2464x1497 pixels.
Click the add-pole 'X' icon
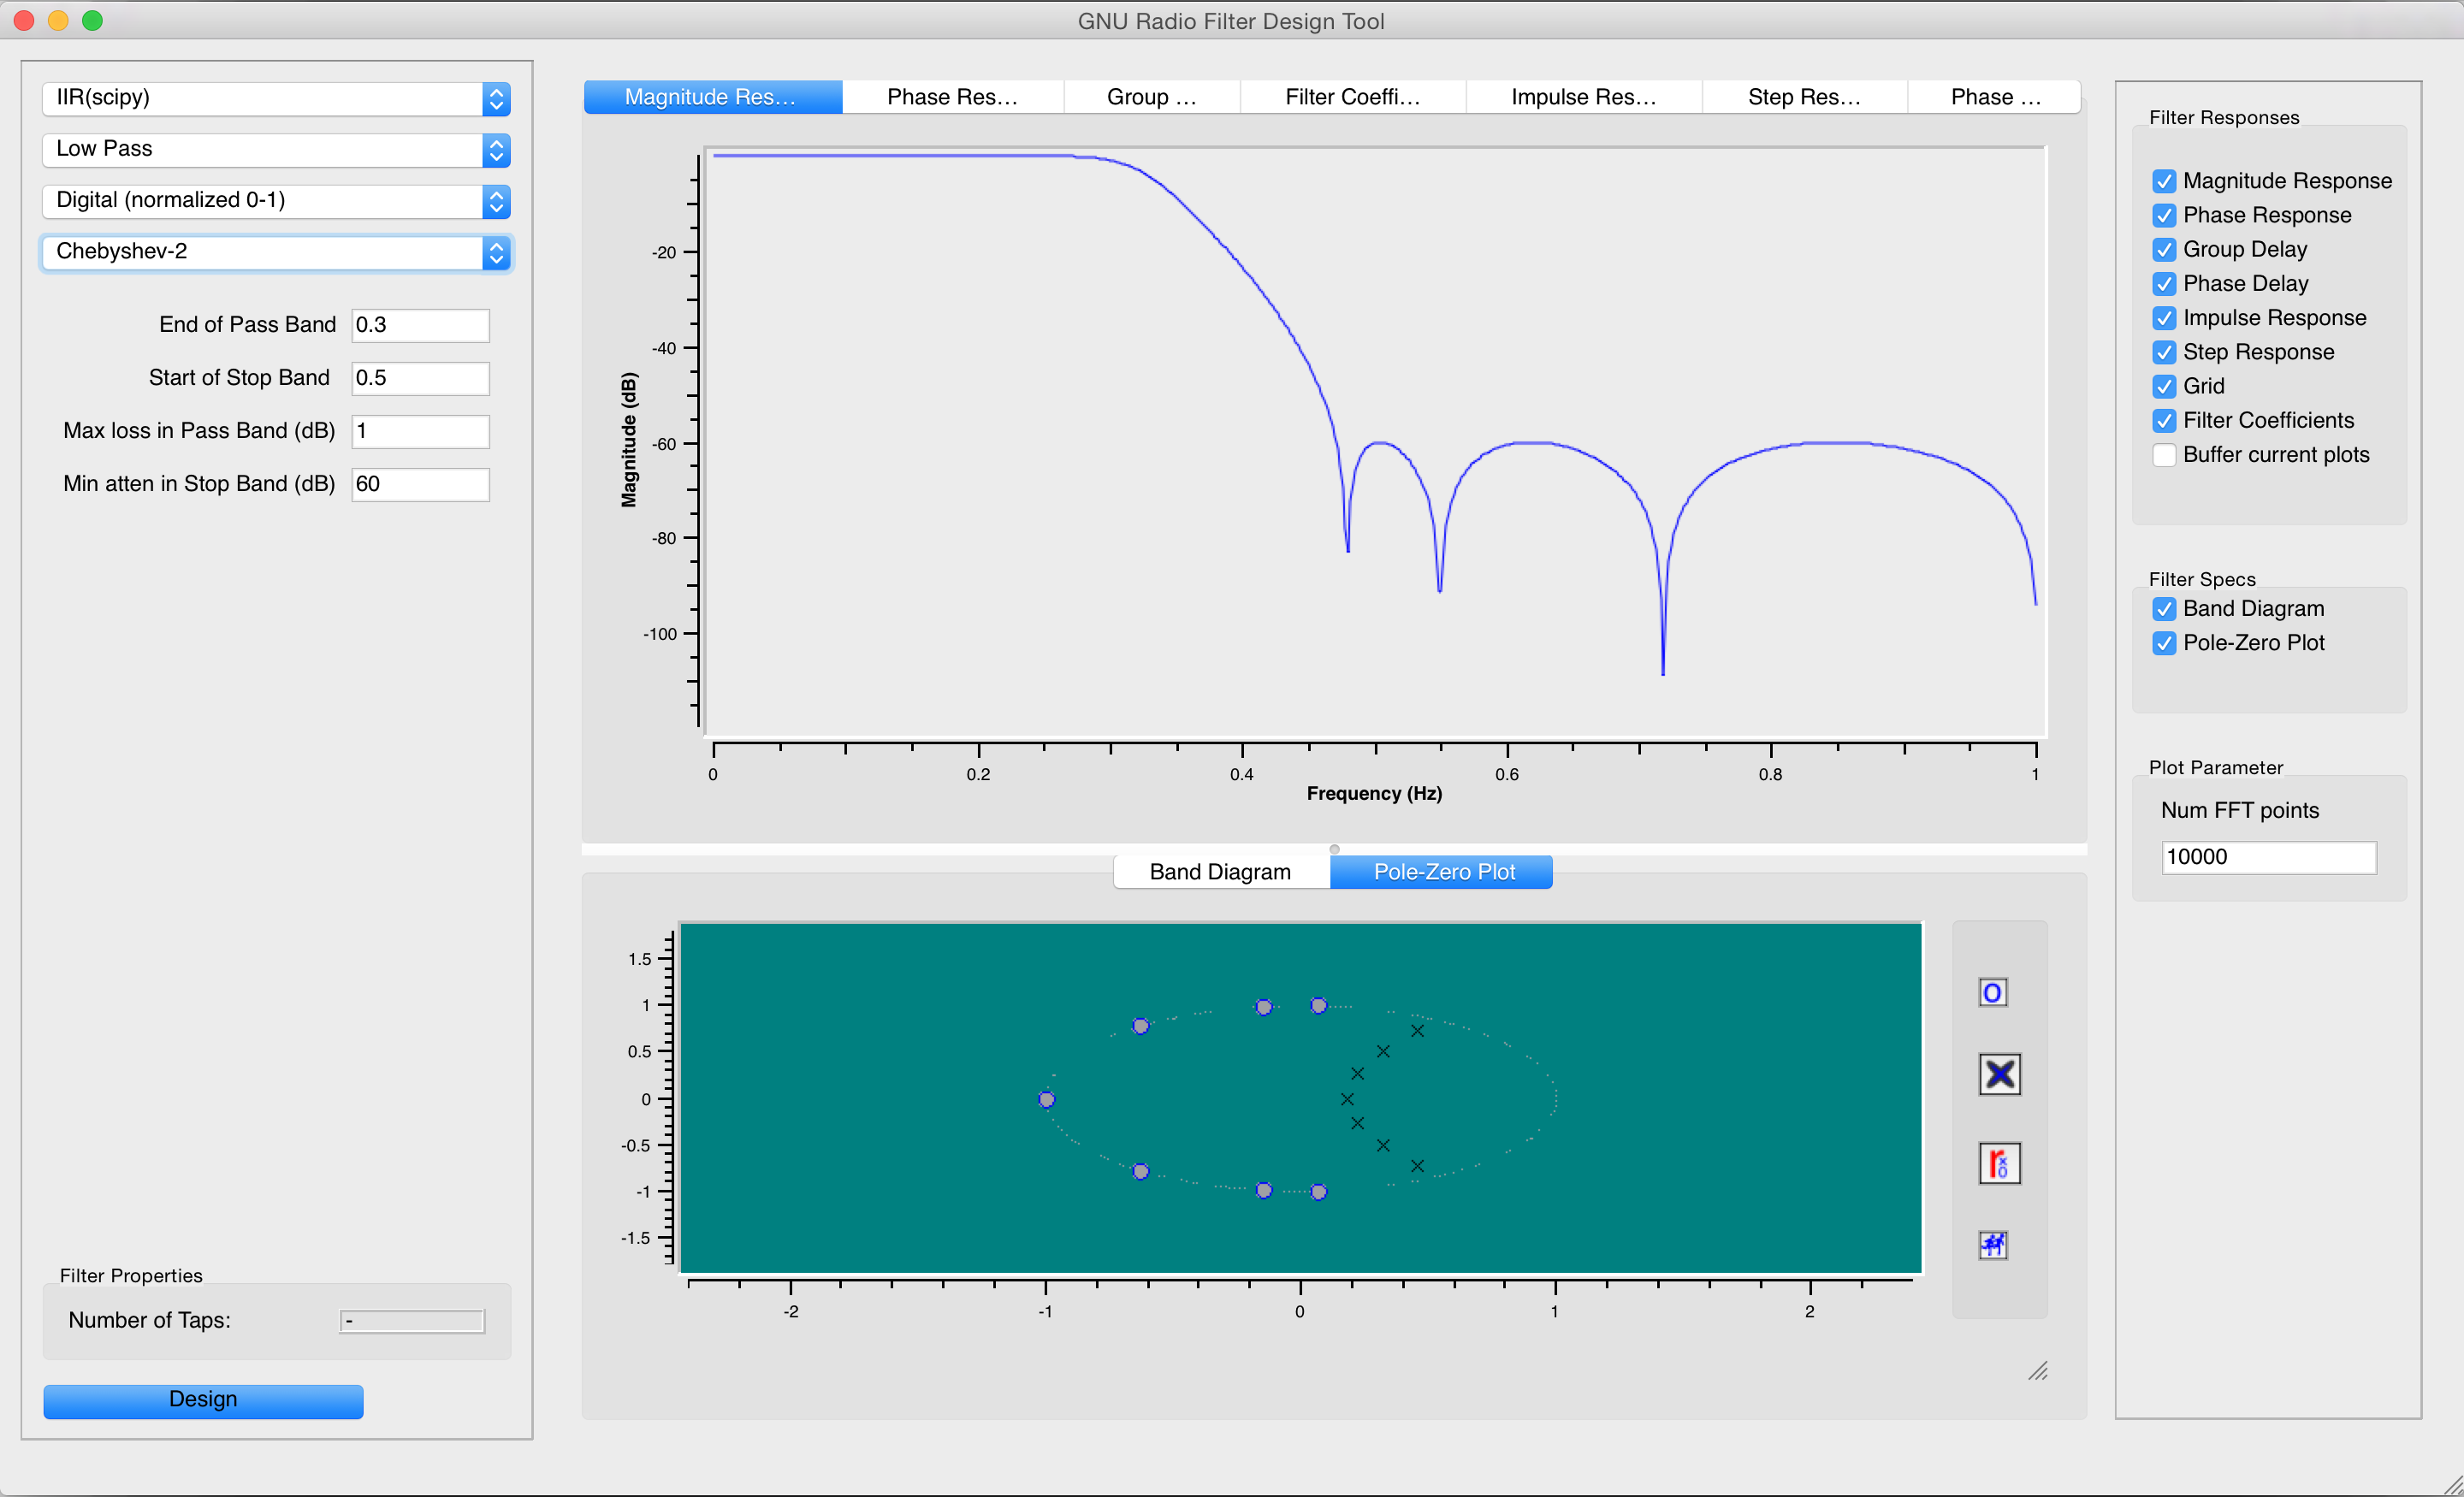pyautogui.click(x=1999, y=1075)
